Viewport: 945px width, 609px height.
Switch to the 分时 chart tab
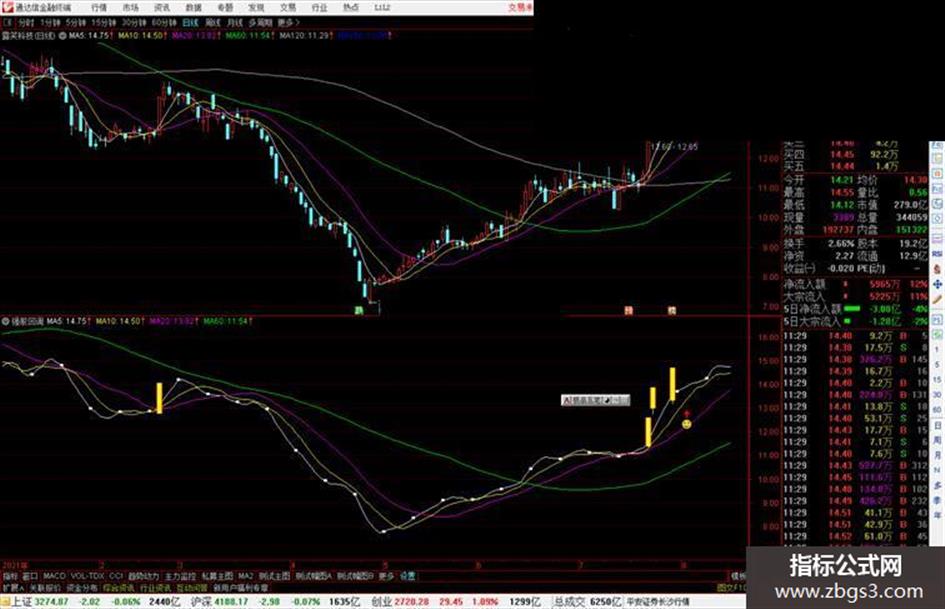click(x=26, y=22)
